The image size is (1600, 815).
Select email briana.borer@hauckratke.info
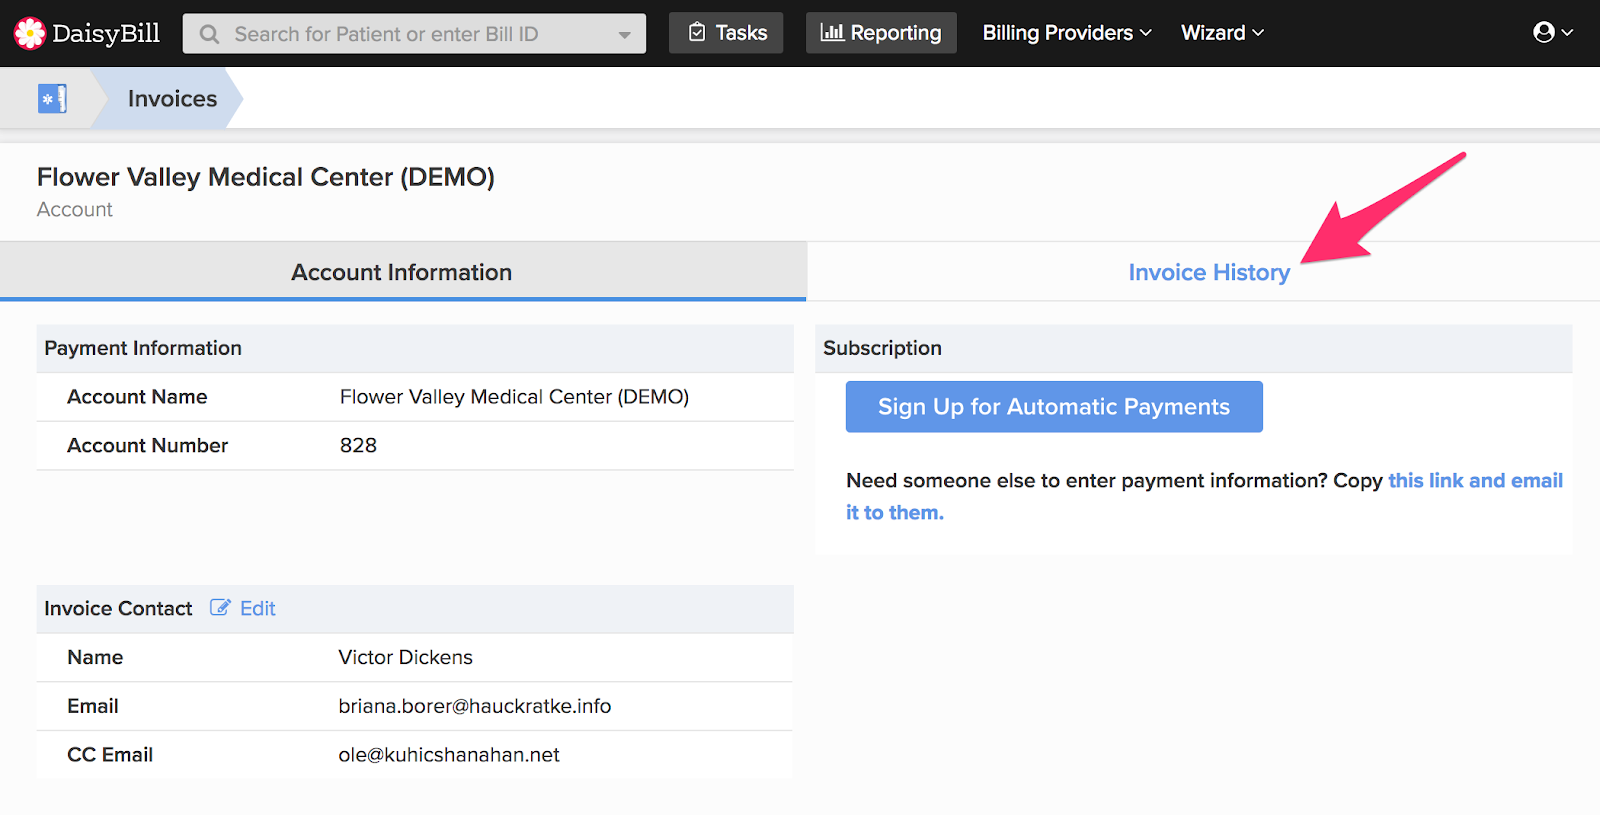474,706
